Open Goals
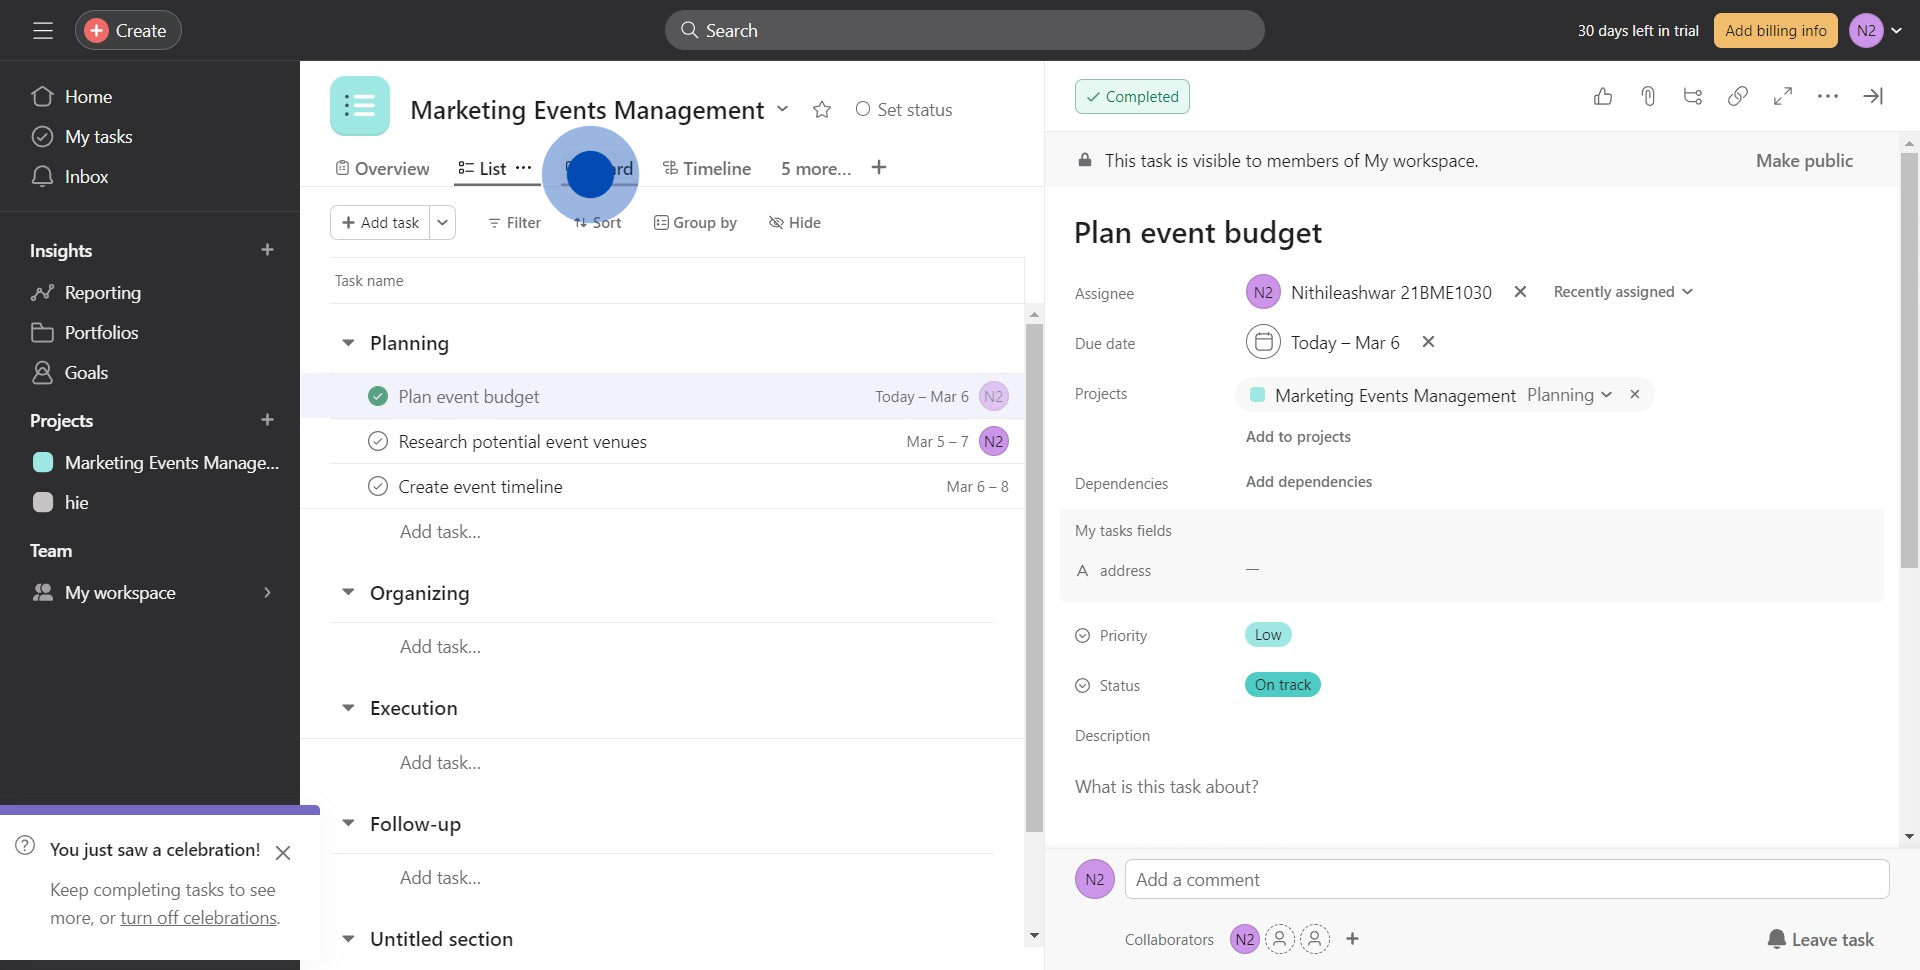Screen dimensions: 1920x970 click(70, 373)
